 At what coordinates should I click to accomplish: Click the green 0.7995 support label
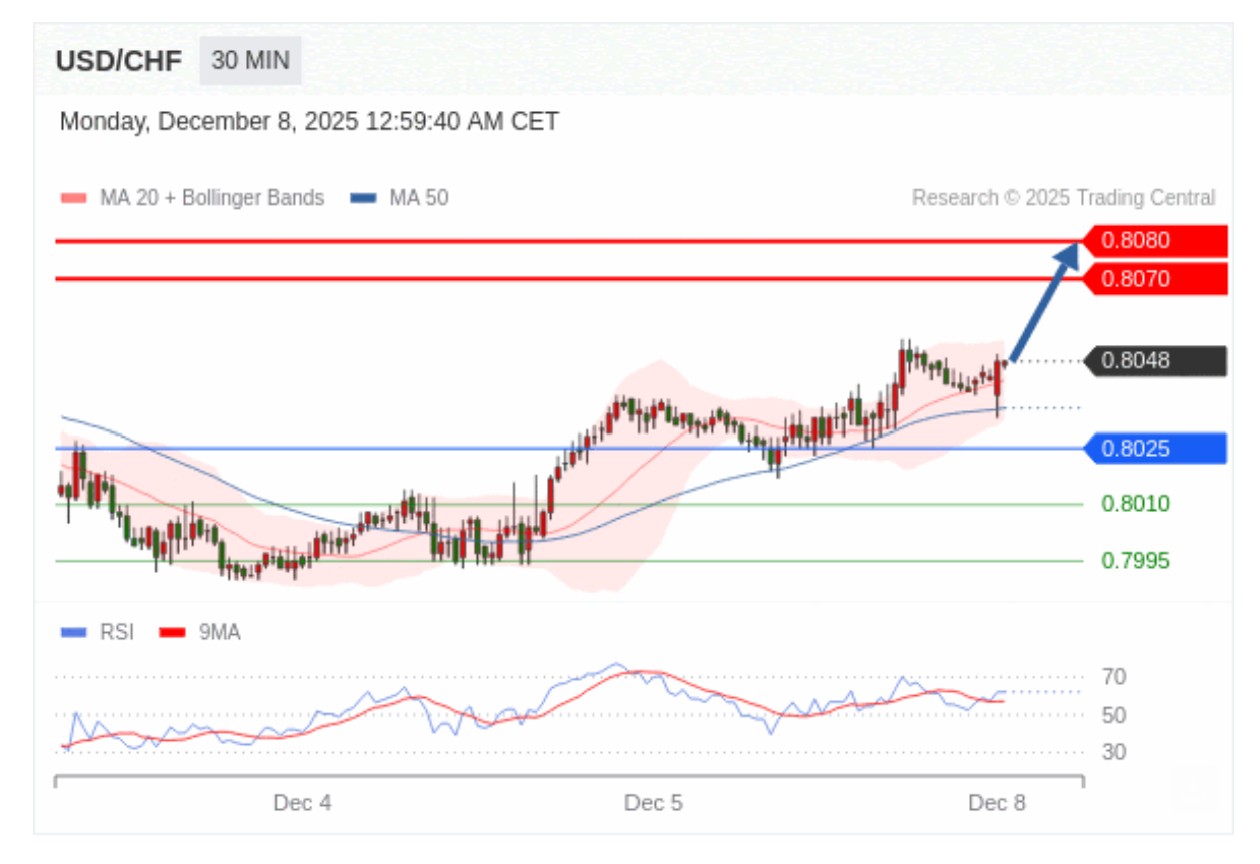tap(1135, 561)
